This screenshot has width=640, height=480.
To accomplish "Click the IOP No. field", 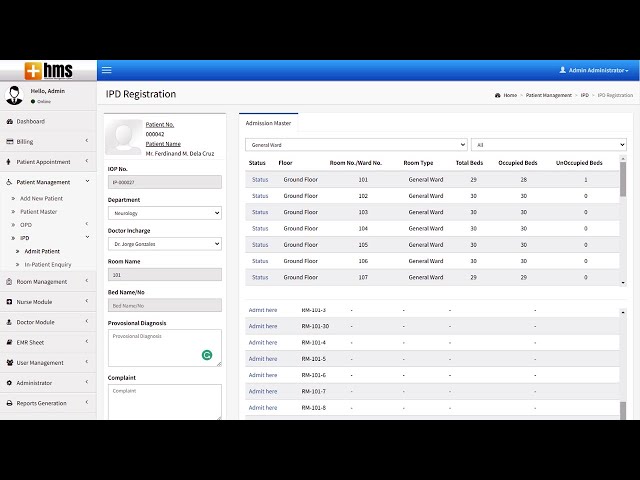I will point(164,182).
